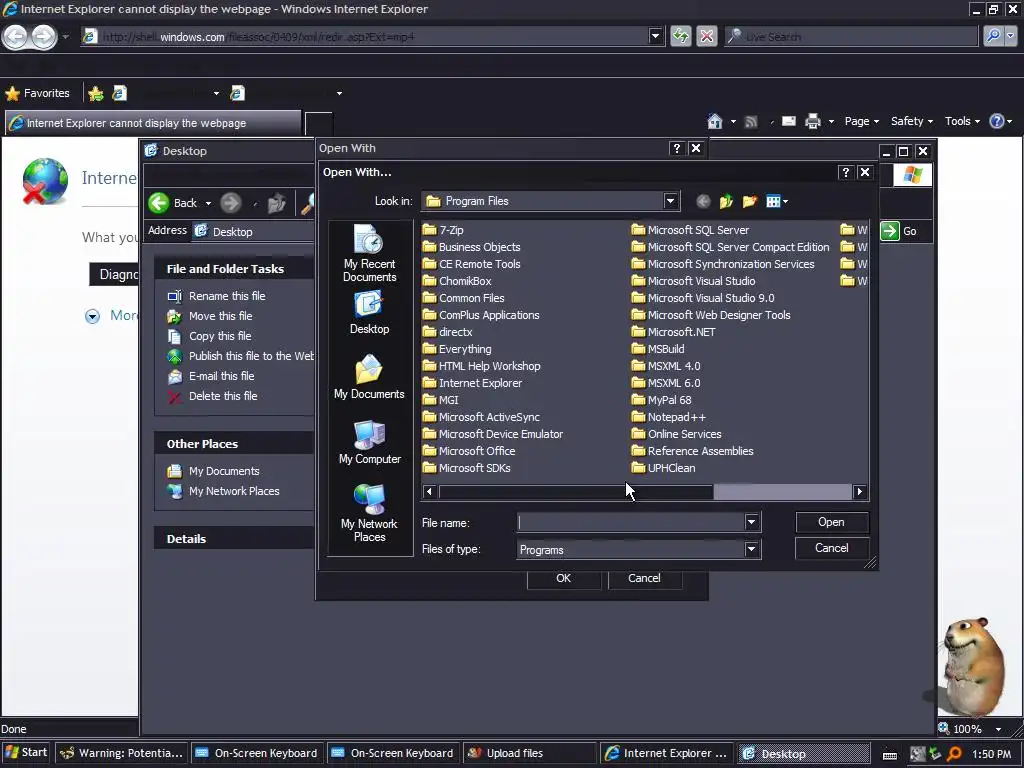
Task: Open the Page menu in Internet Explorer
Action: coord(861,121)
